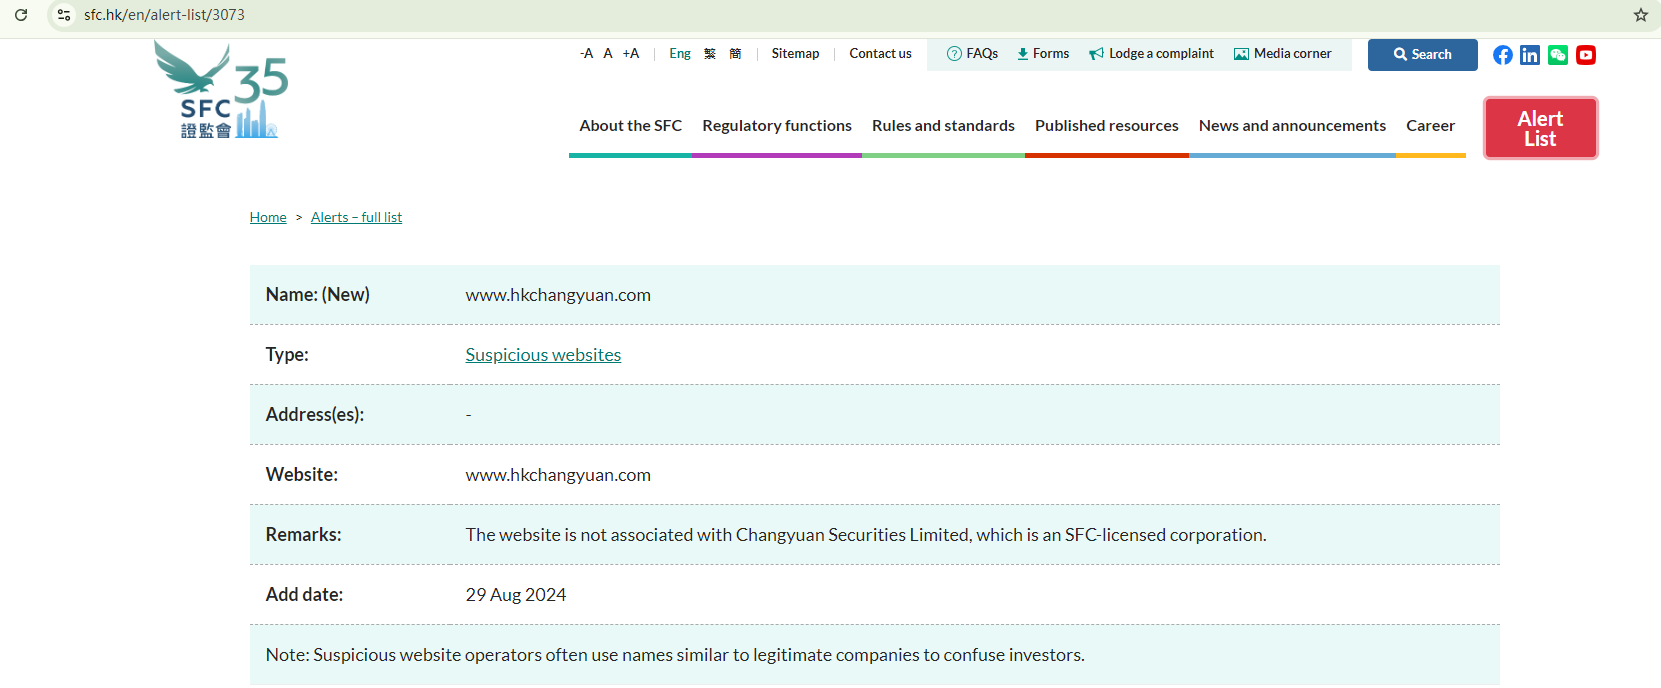Open the SFC YouTube icon
The height and width of the screenshot is (688, 1661).
coord(1586,55)
